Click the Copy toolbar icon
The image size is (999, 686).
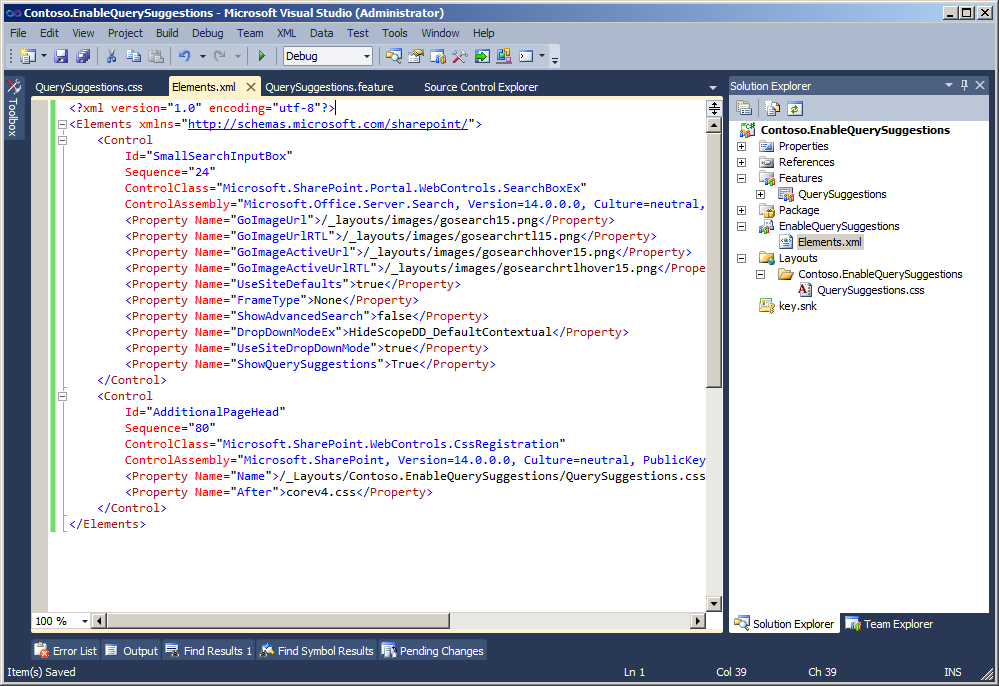click(133, 56)
